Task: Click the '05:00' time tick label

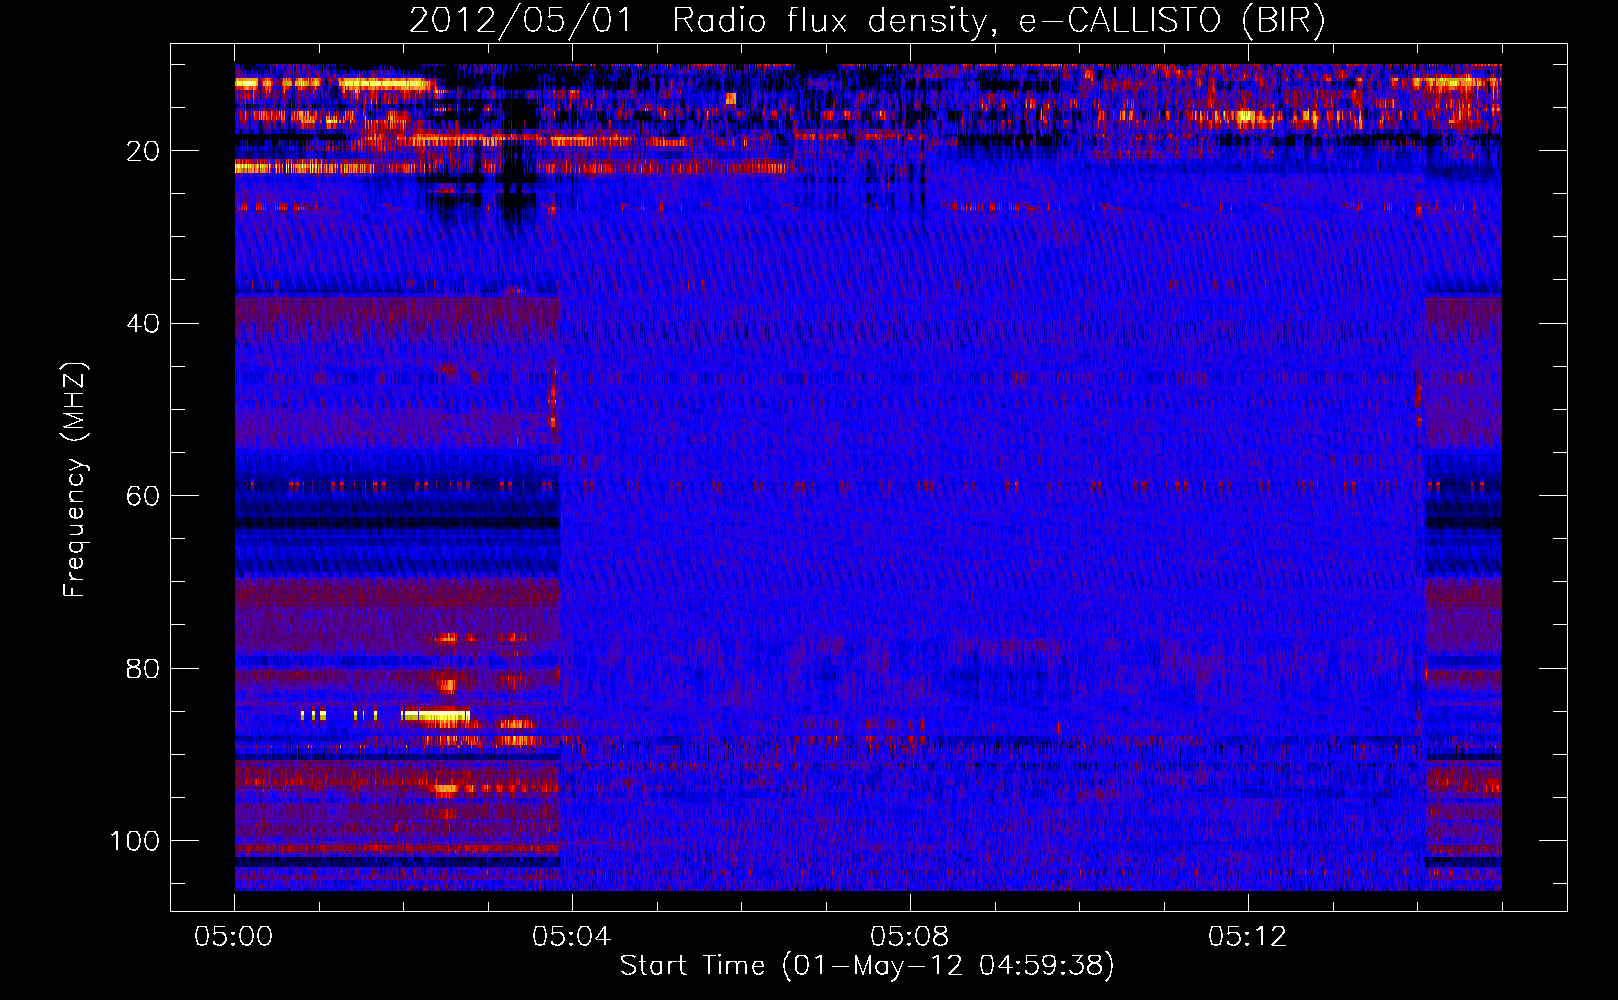Action: point(234,937)
